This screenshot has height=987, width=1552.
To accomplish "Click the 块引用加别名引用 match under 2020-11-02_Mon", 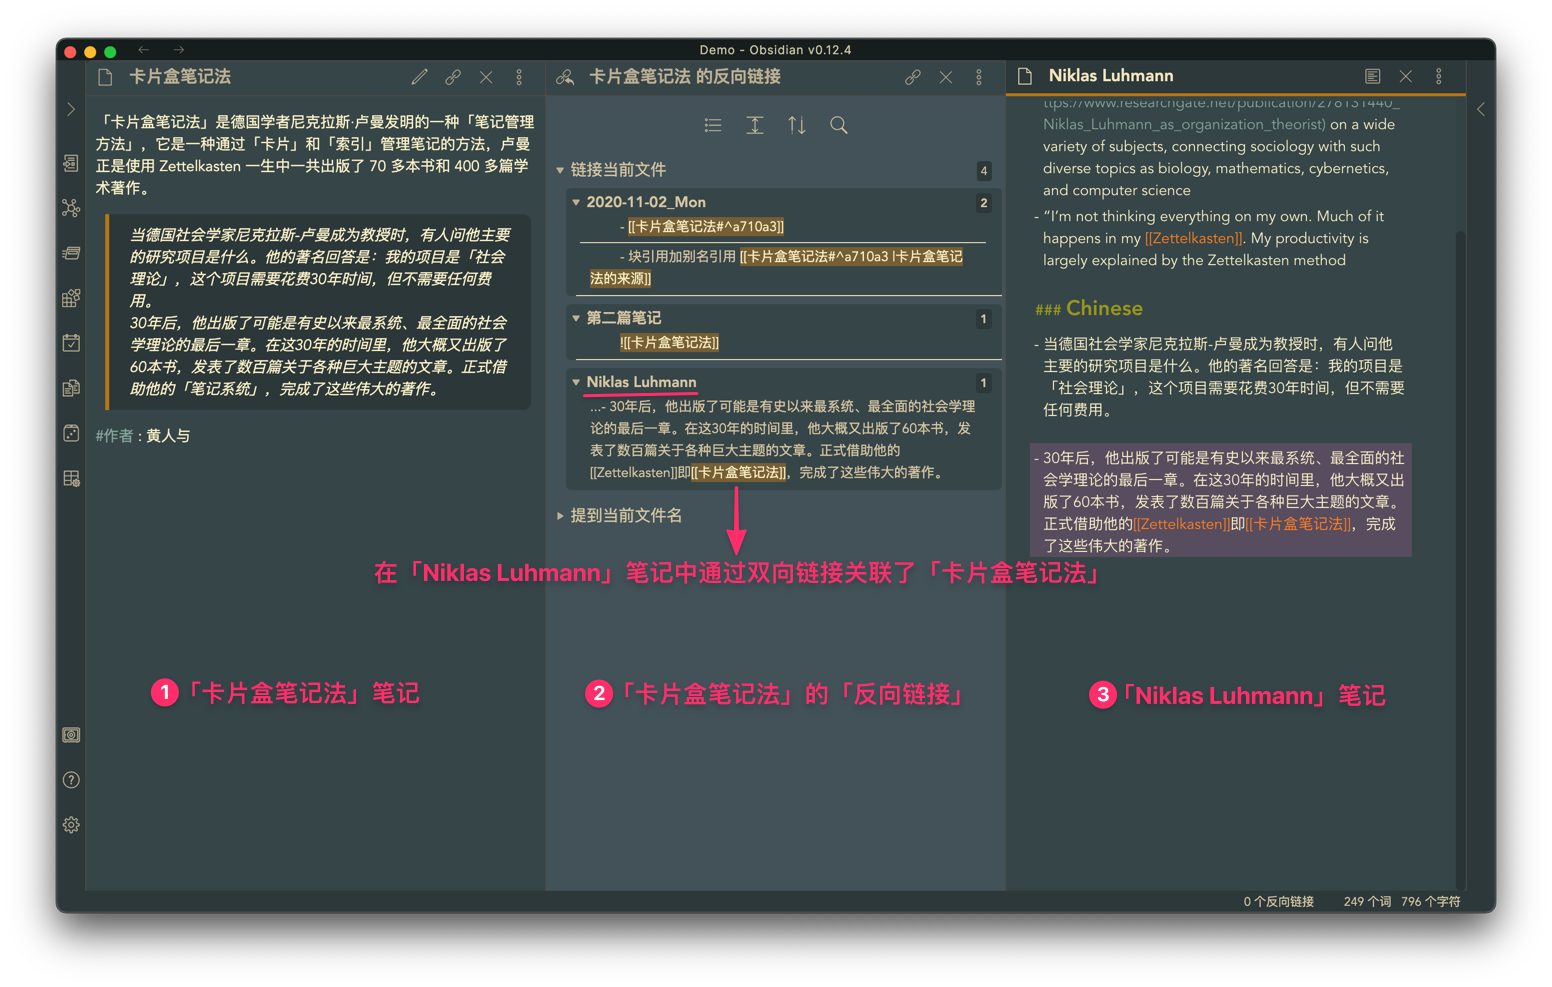I will coord(784,268).
